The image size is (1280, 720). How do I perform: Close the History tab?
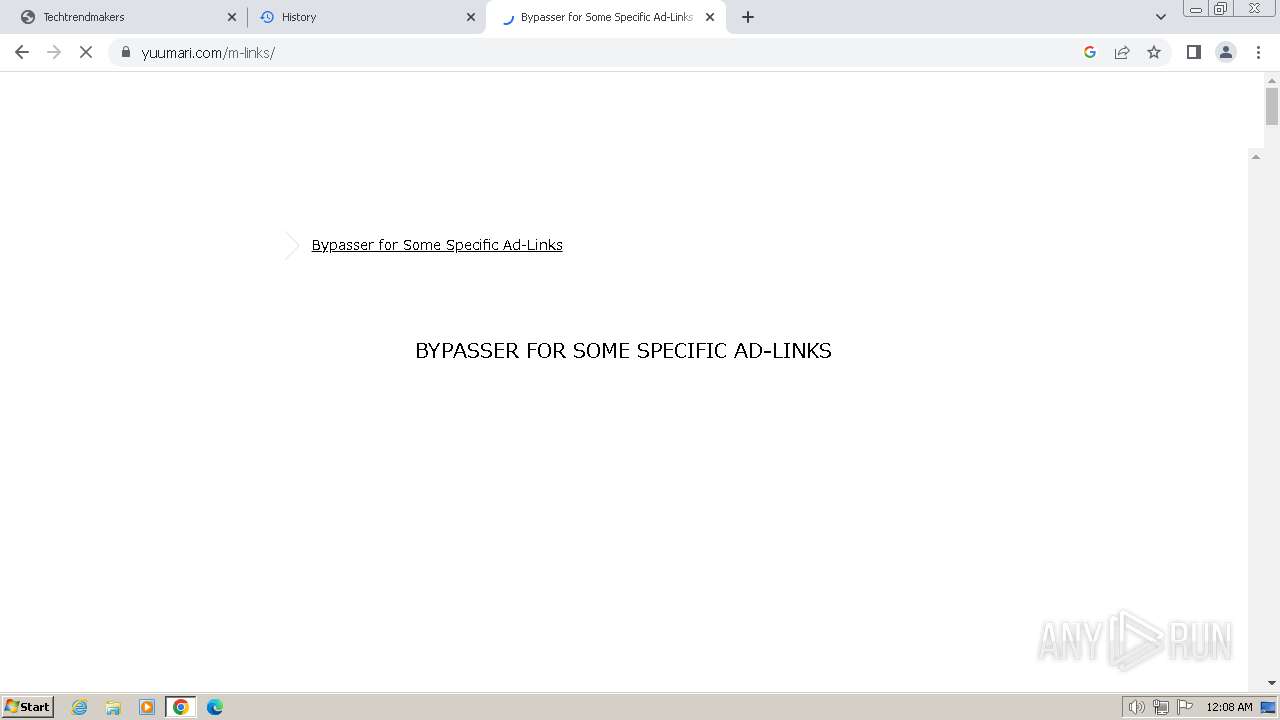pos(471,17)
